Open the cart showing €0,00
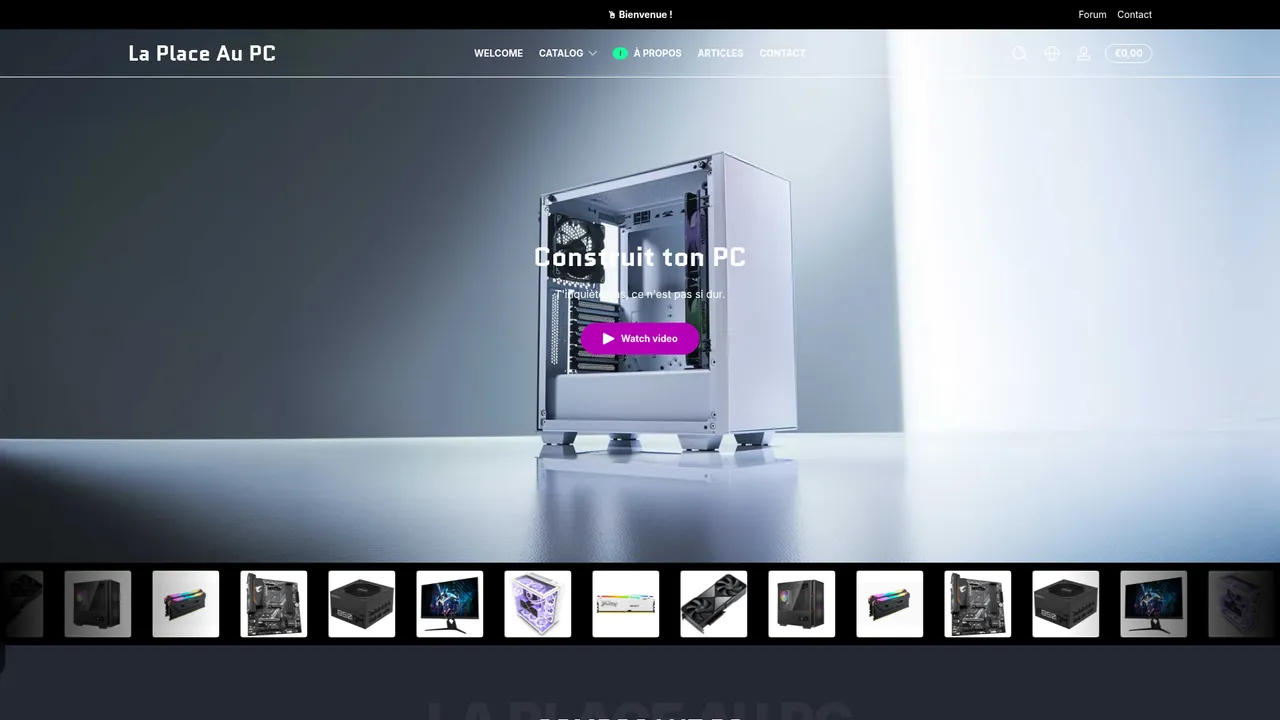The height and width of the screenshot is (720, 1280). click(1128, 53)
